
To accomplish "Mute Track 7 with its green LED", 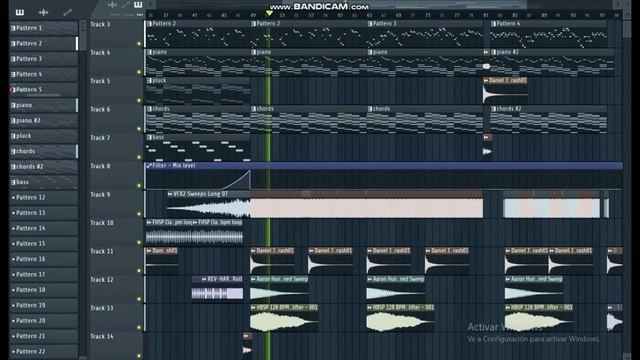I will [139, 157].
